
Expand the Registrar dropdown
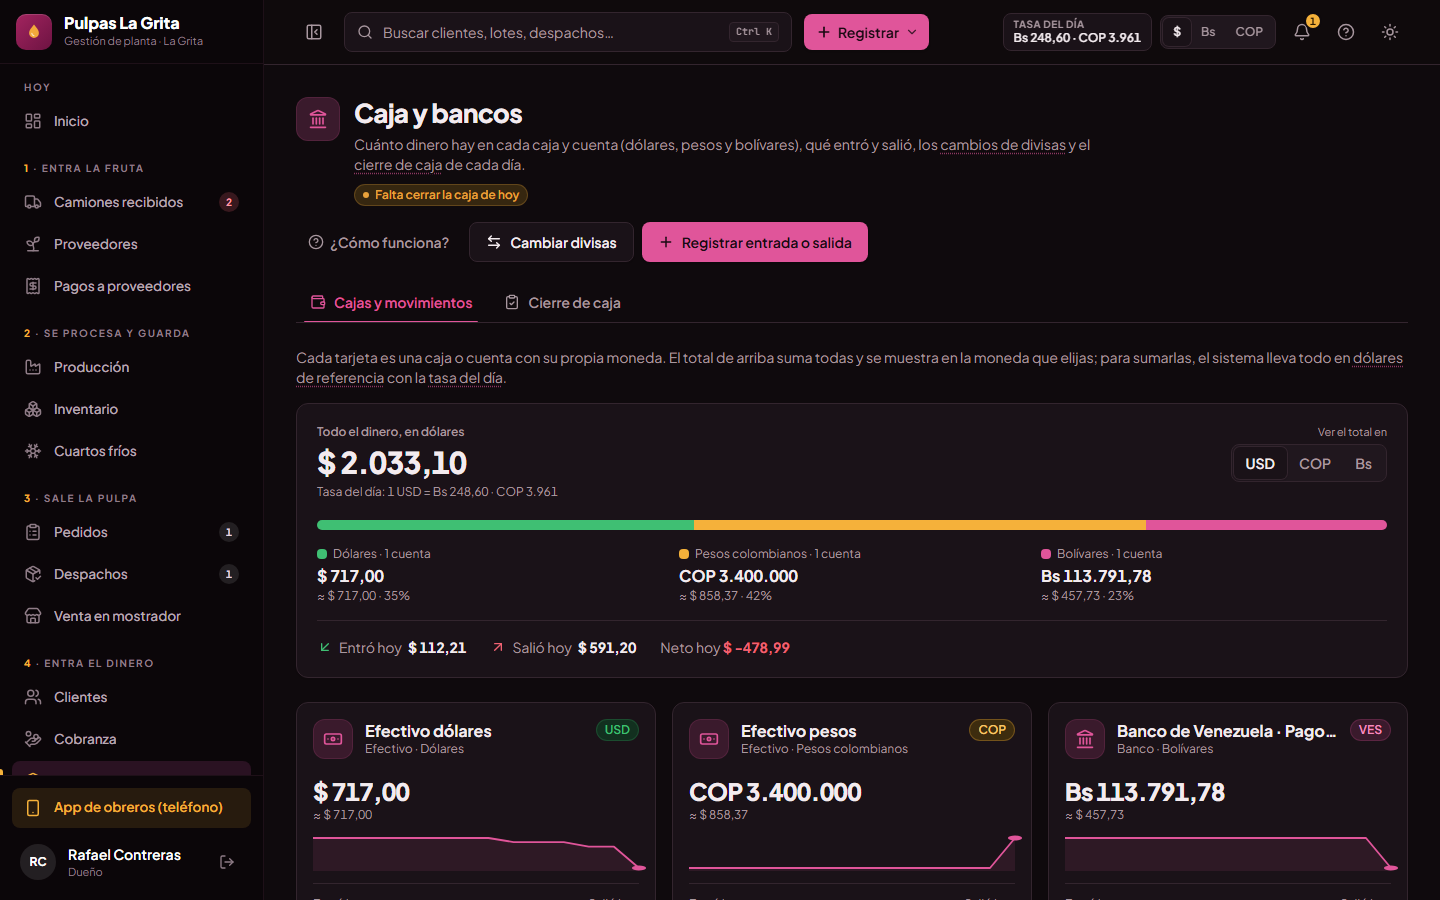pyautogui.click(x=866, y=32)
